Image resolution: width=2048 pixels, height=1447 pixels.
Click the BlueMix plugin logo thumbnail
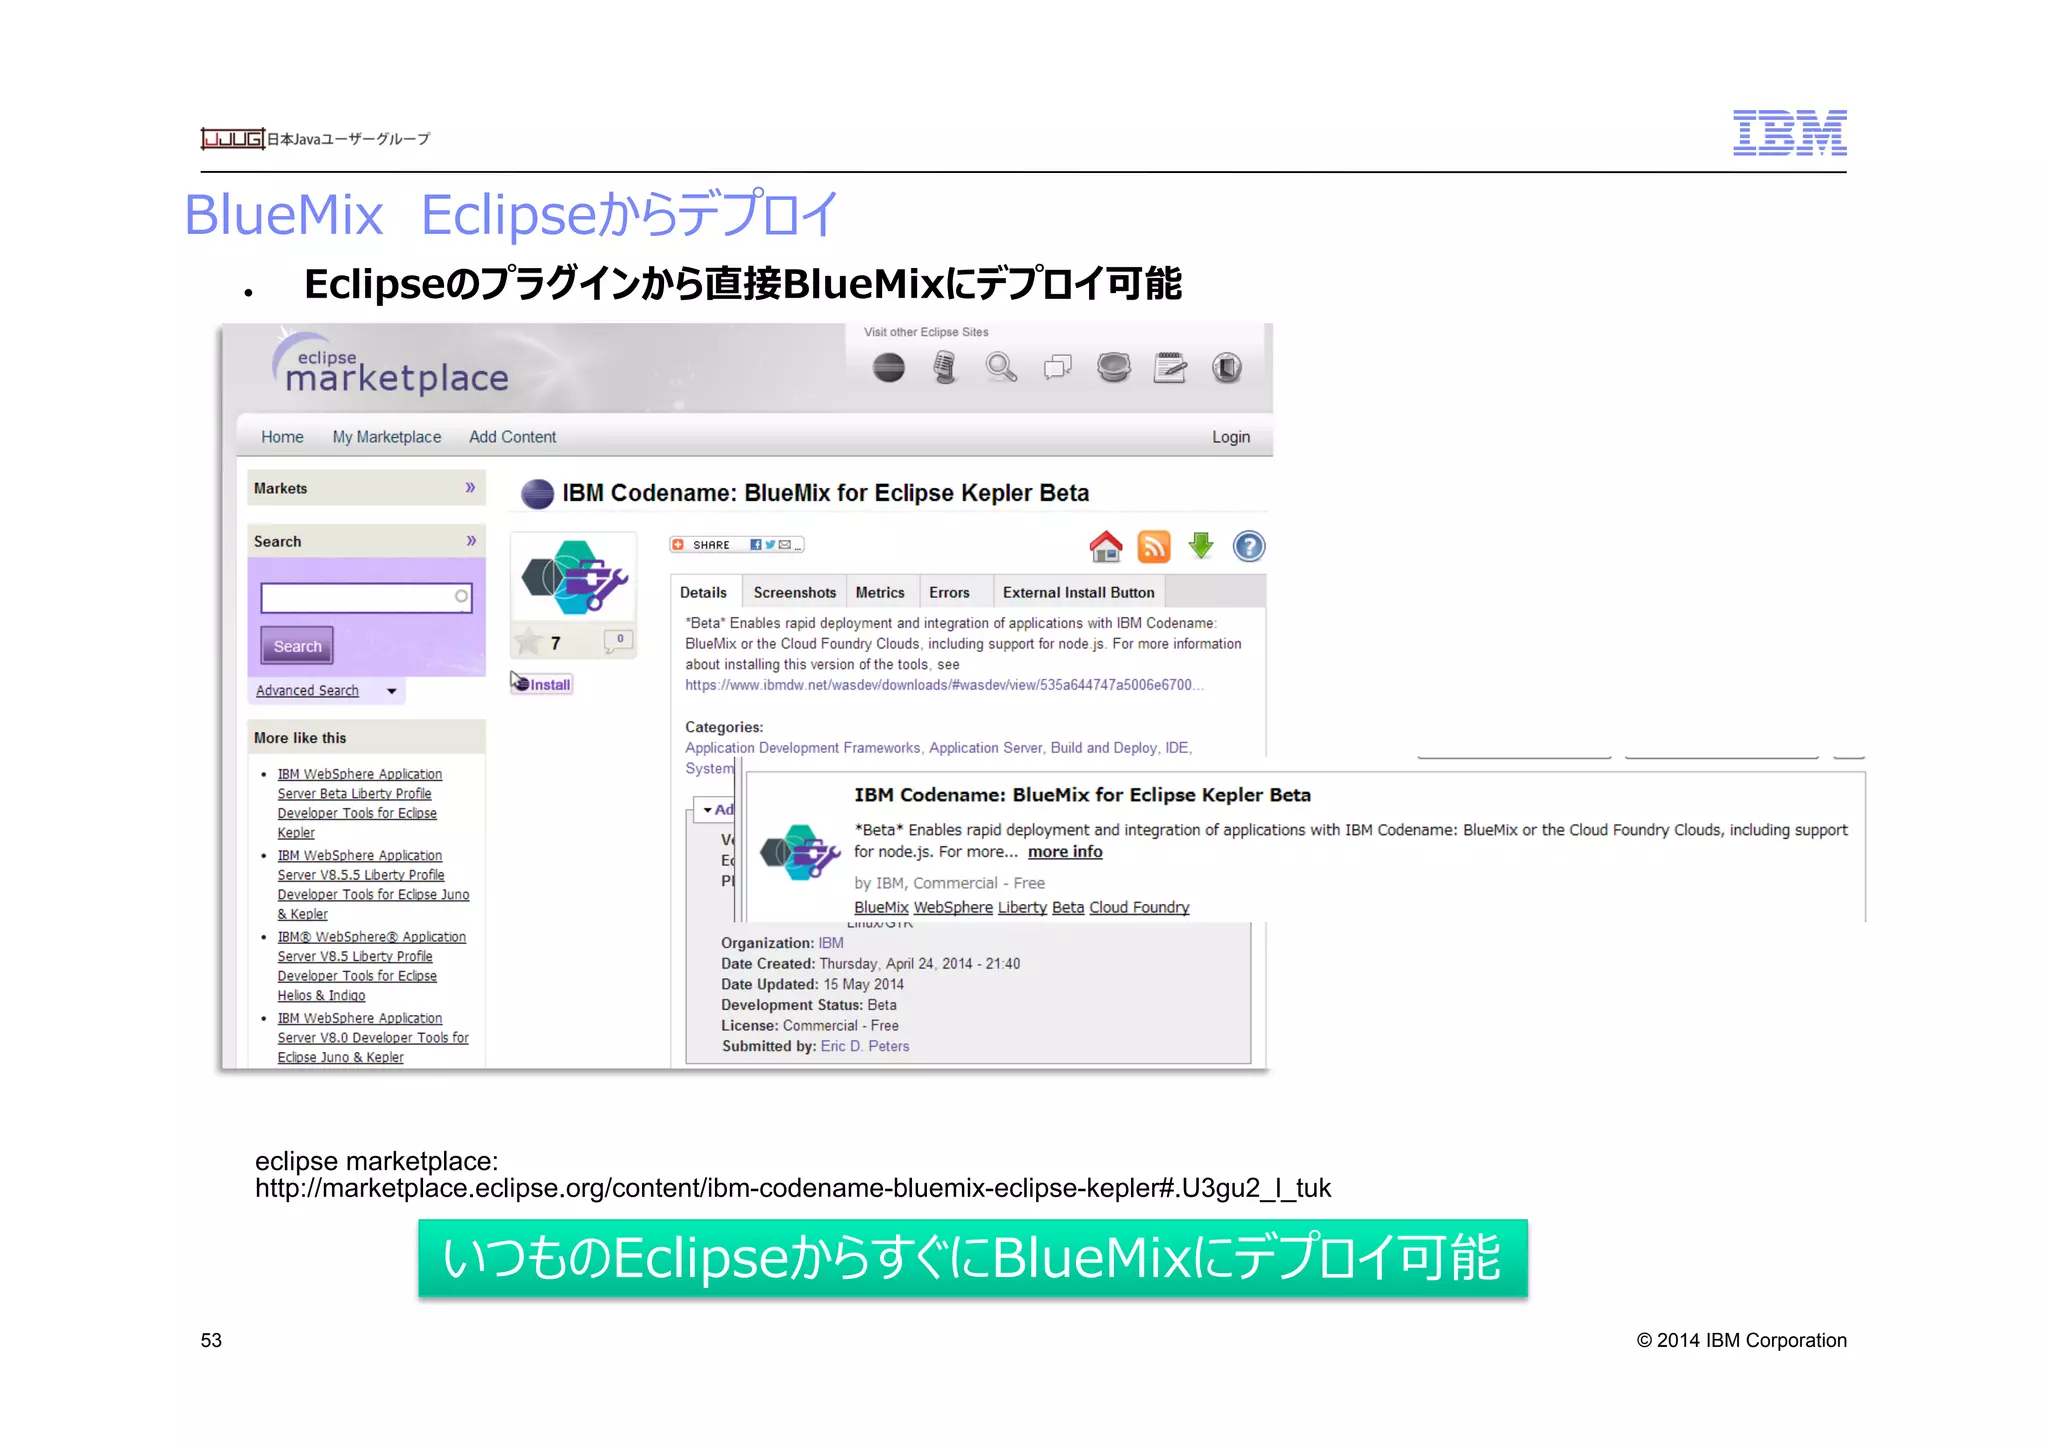tap(574, 577)
